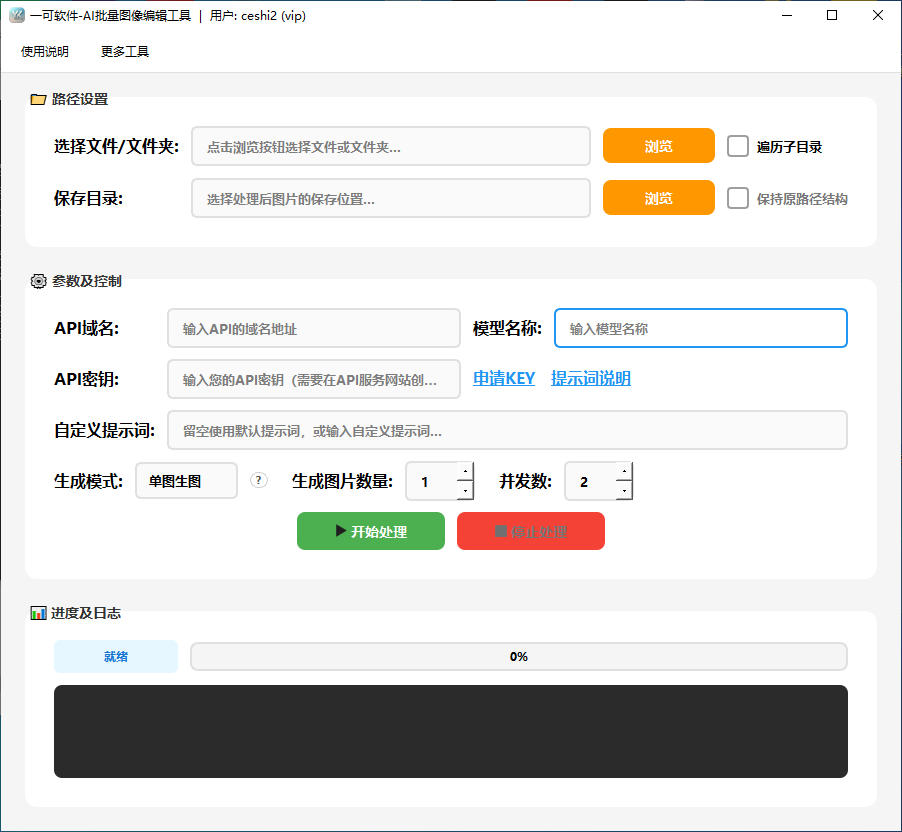This screenshot has height=832, width=902.
Task: Click the question mark help icon
Action: (x=258, y=480)
